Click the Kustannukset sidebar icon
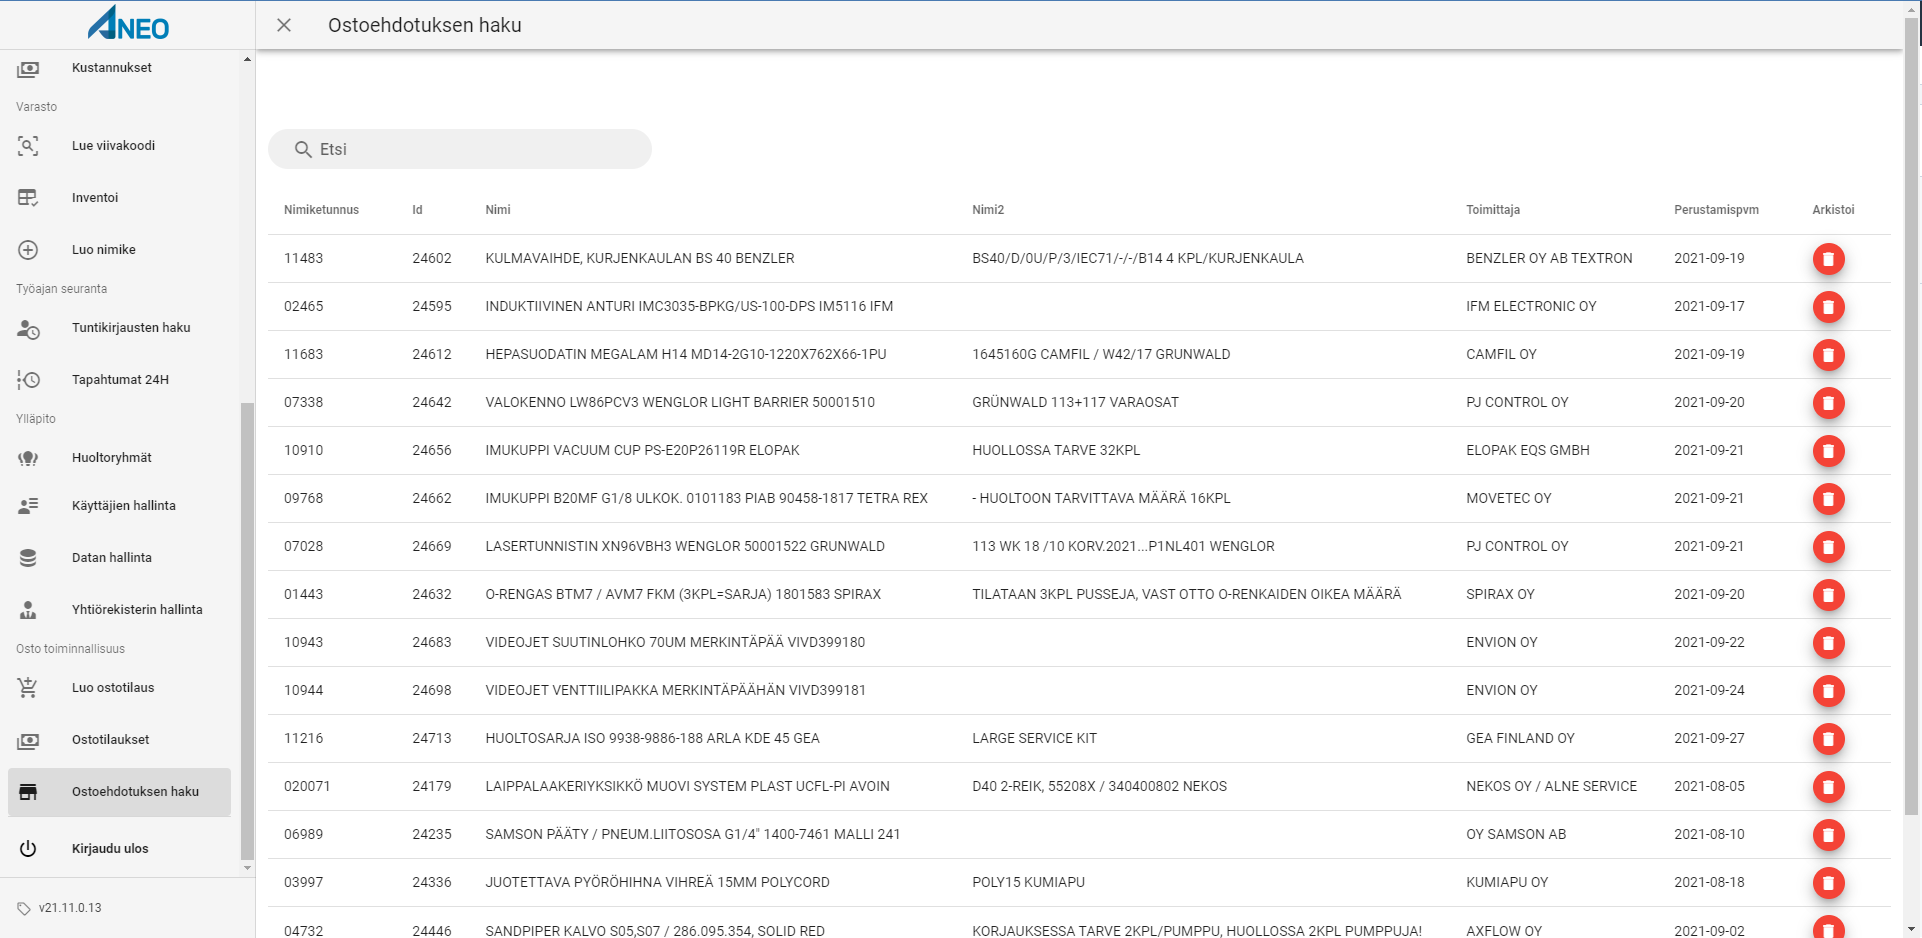Screen dimensions: 1922x938 click(x=28, y=69)
